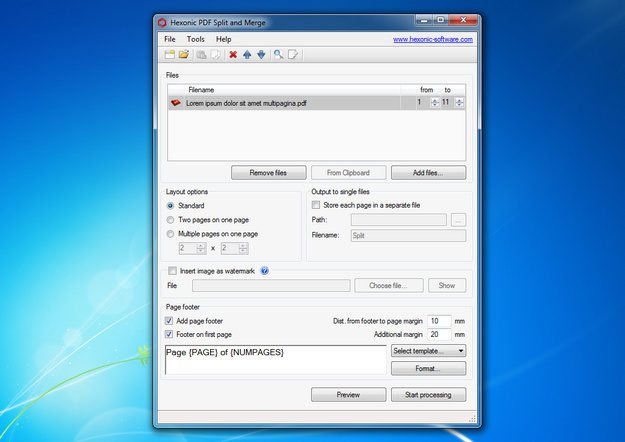Click the stepper arrows of the from page
The image size is (625, 442).
pyautogui.click(x=434, y=103)
